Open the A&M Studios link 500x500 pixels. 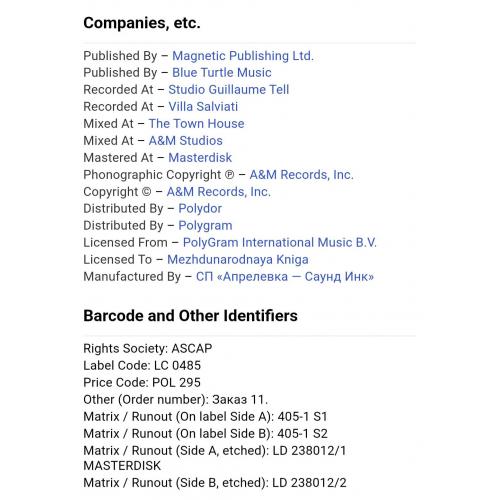point(186,141)
